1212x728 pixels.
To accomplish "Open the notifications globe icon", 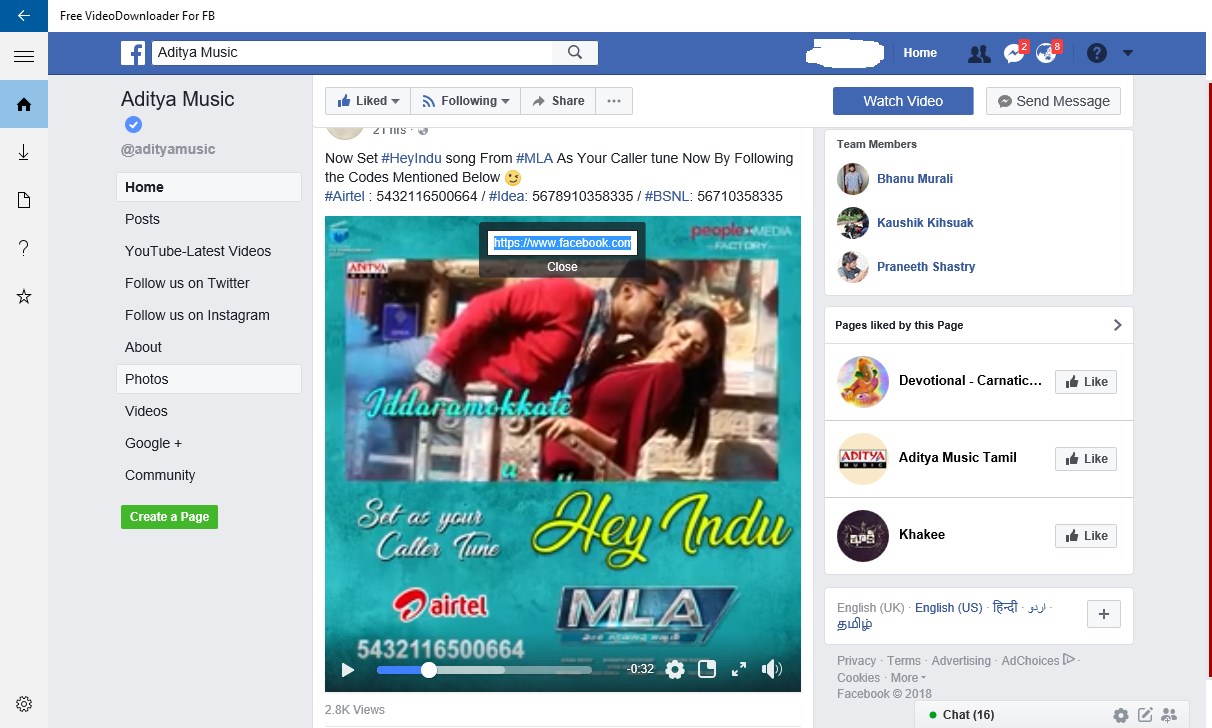I will click(x=1046, y=53).
